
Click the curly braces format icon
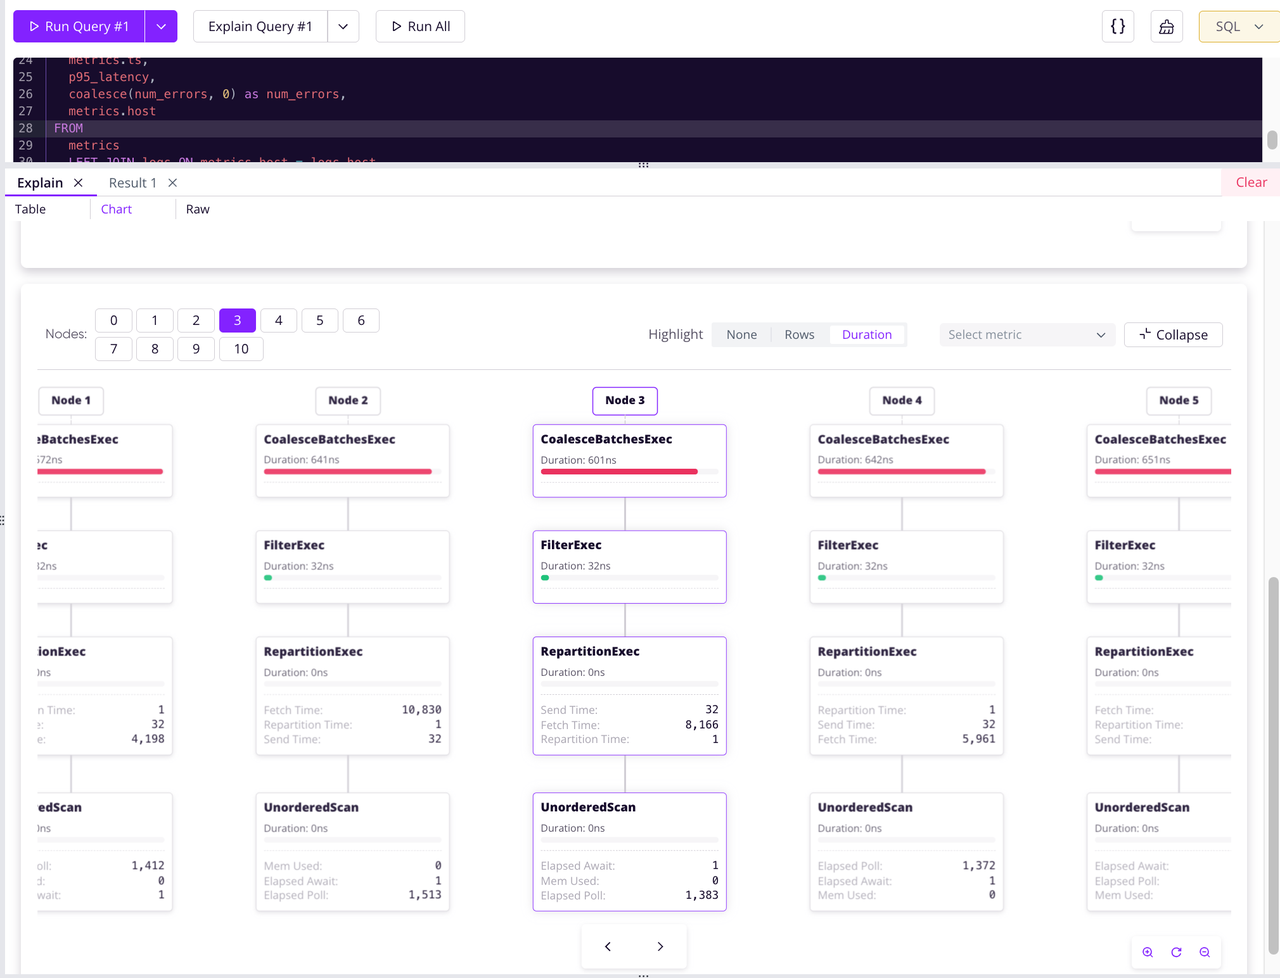[1118, 27]
